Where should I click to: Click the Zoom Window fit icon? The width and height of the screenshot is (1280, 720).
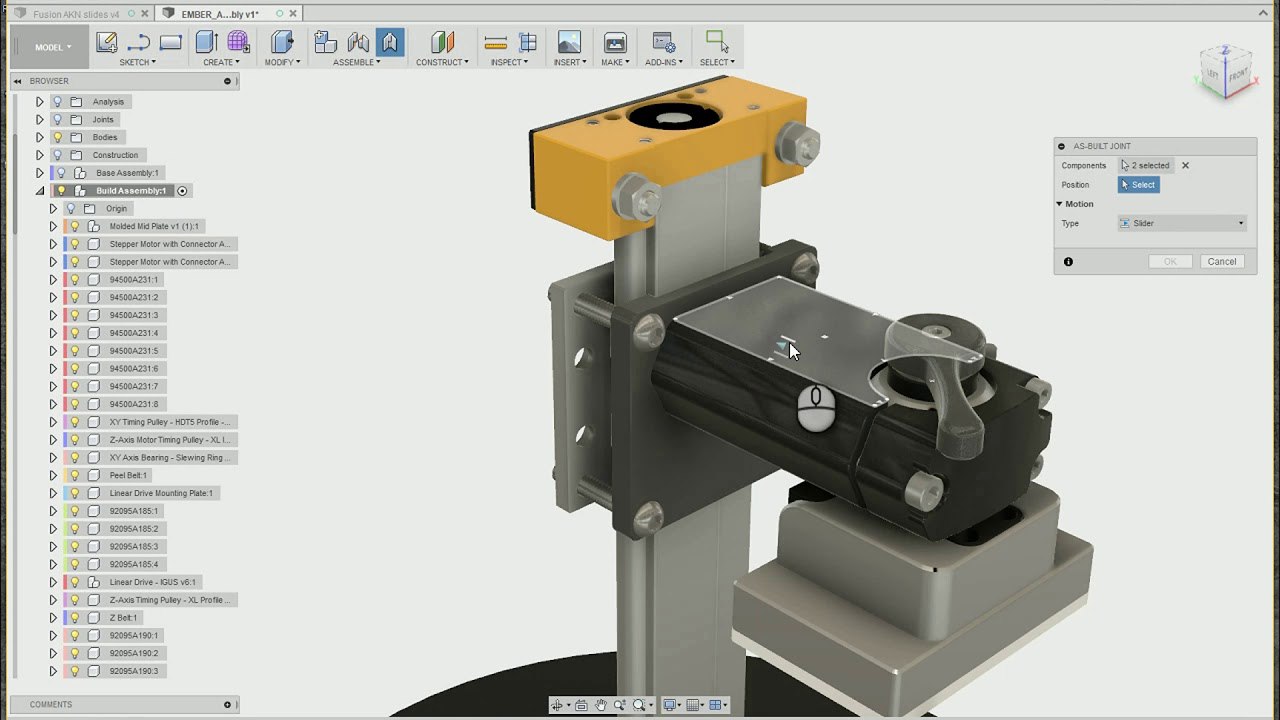(x=639, y=705)
